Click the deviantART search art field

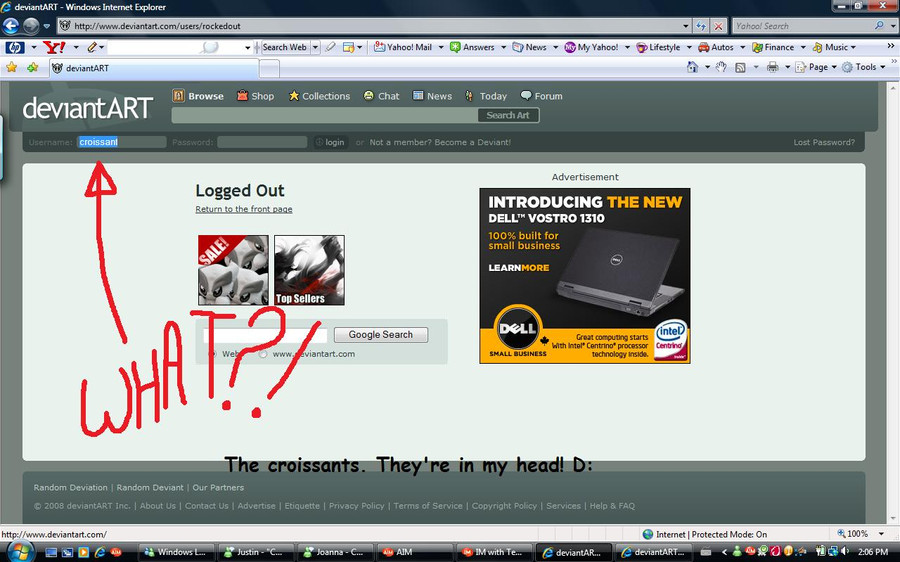click(x=324, y=115)
